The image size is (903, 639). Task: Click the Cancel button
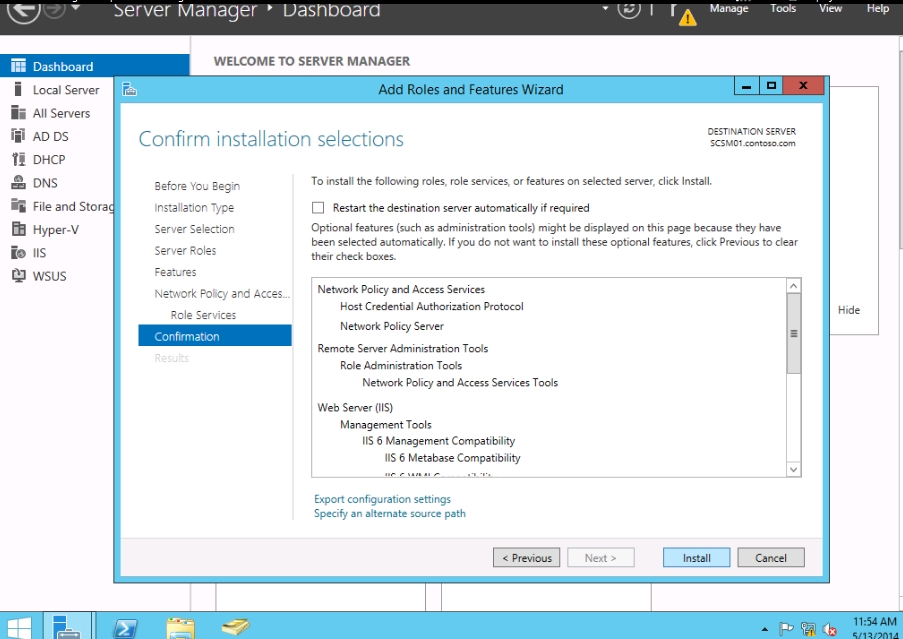coord(771,557)
